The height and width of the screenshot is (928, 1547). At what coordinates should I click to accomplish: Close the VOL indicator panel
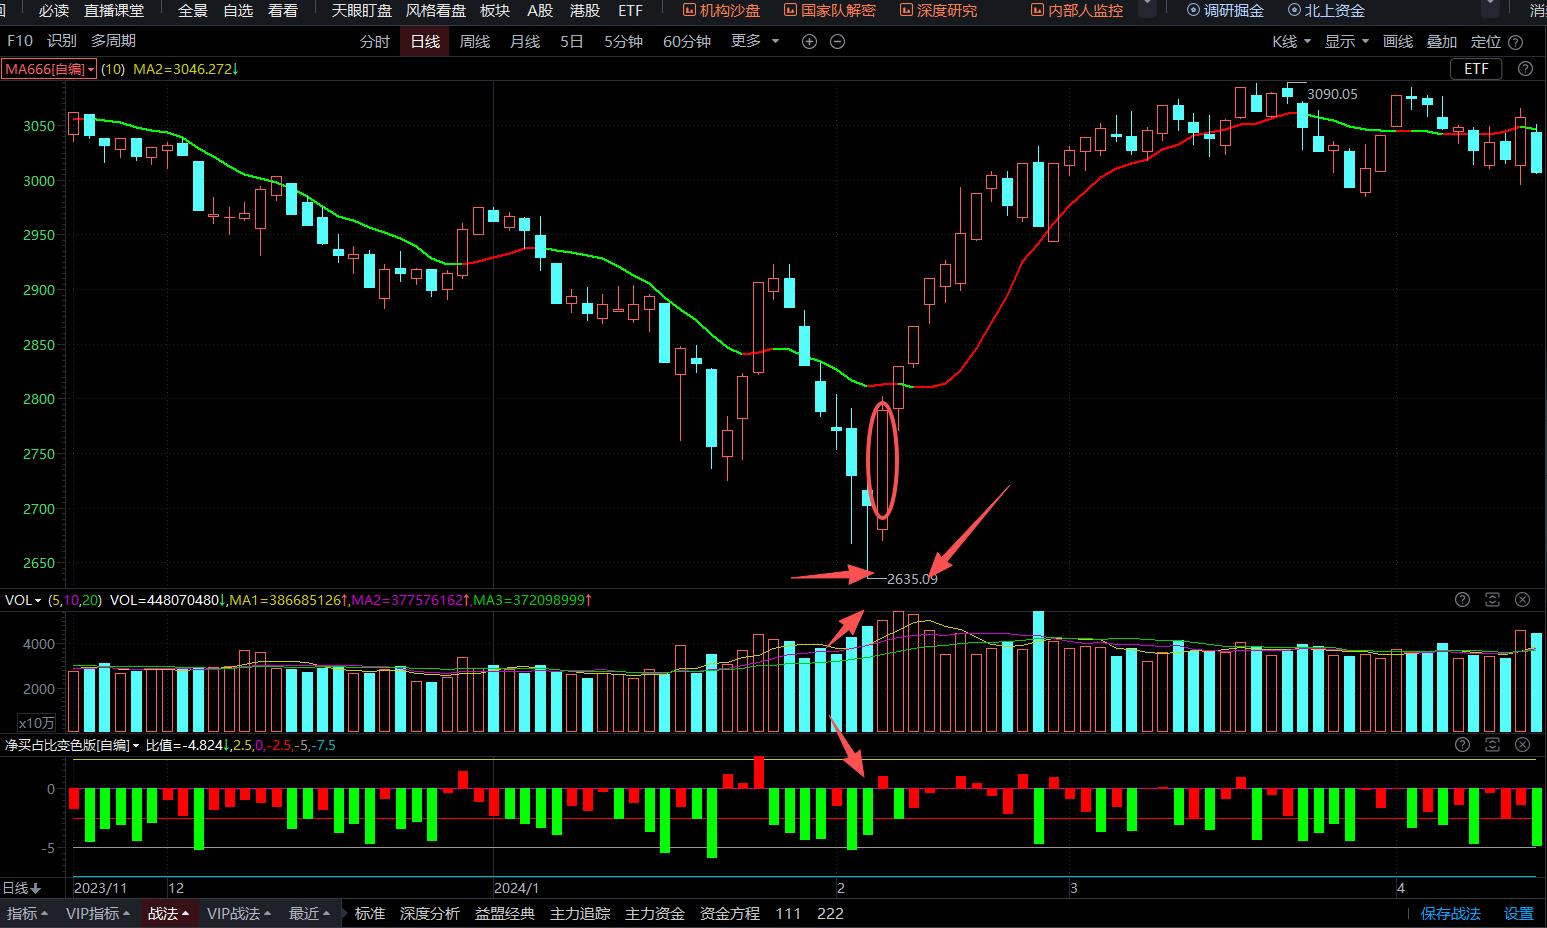tap(1523, 600)
